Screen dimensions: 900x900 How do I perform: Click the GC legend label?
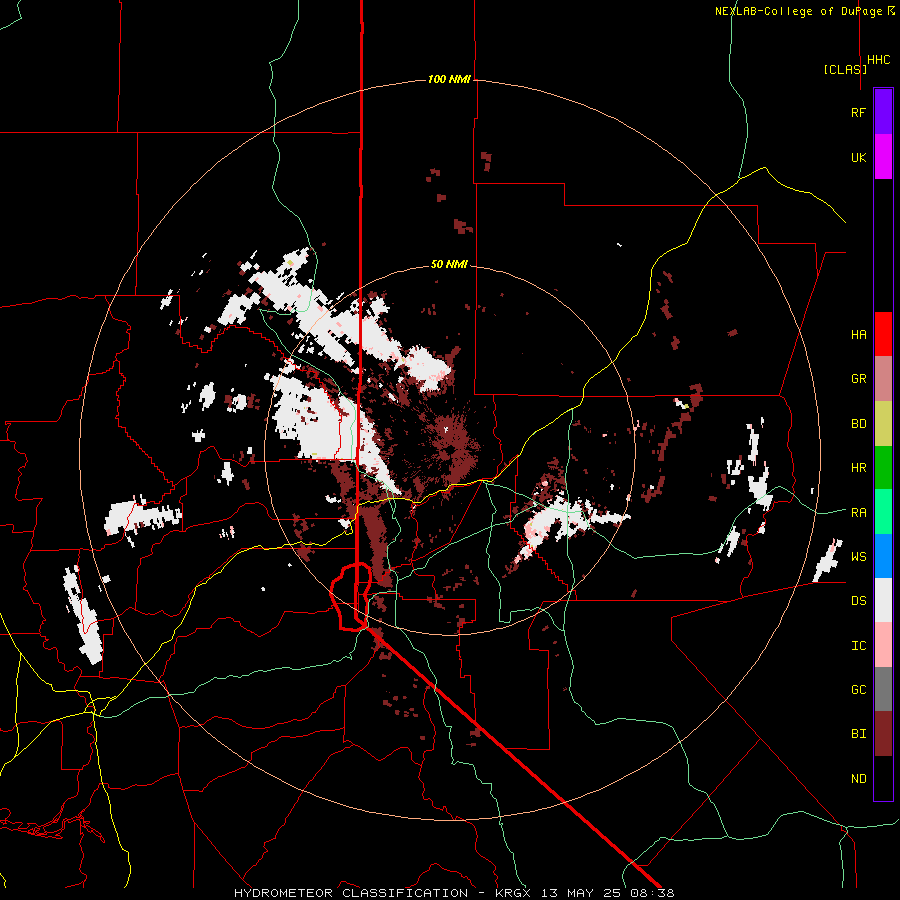point(858,690)
